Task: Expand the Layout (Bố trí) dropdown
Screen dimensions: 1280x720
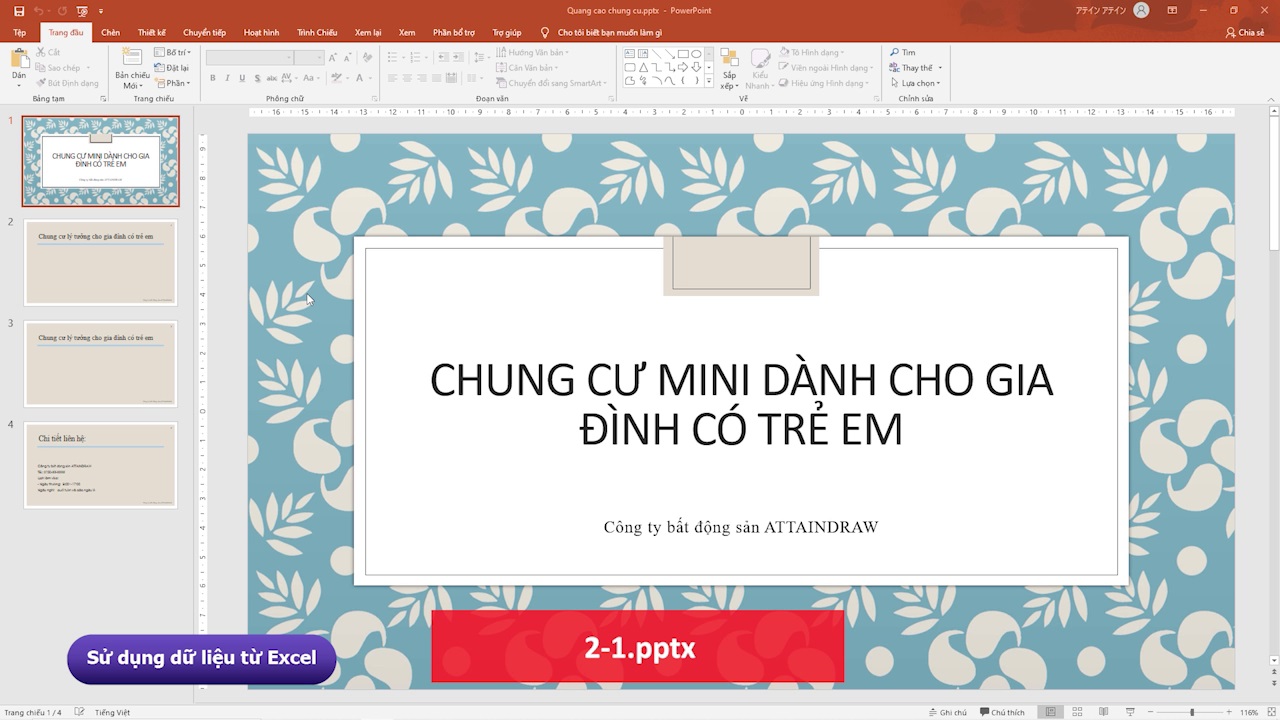Action: 173,52
